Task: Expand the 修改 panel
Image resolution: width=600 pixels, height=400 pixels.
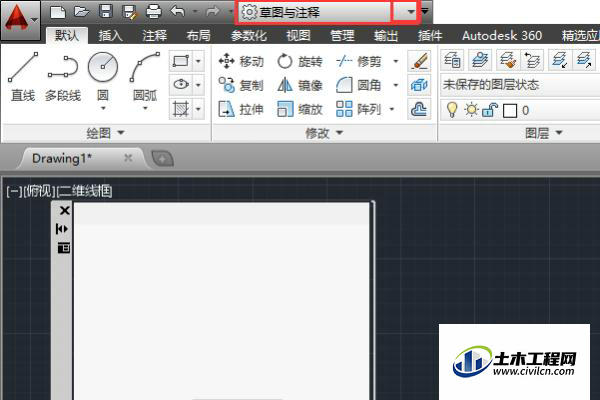Action: point(324,133)
